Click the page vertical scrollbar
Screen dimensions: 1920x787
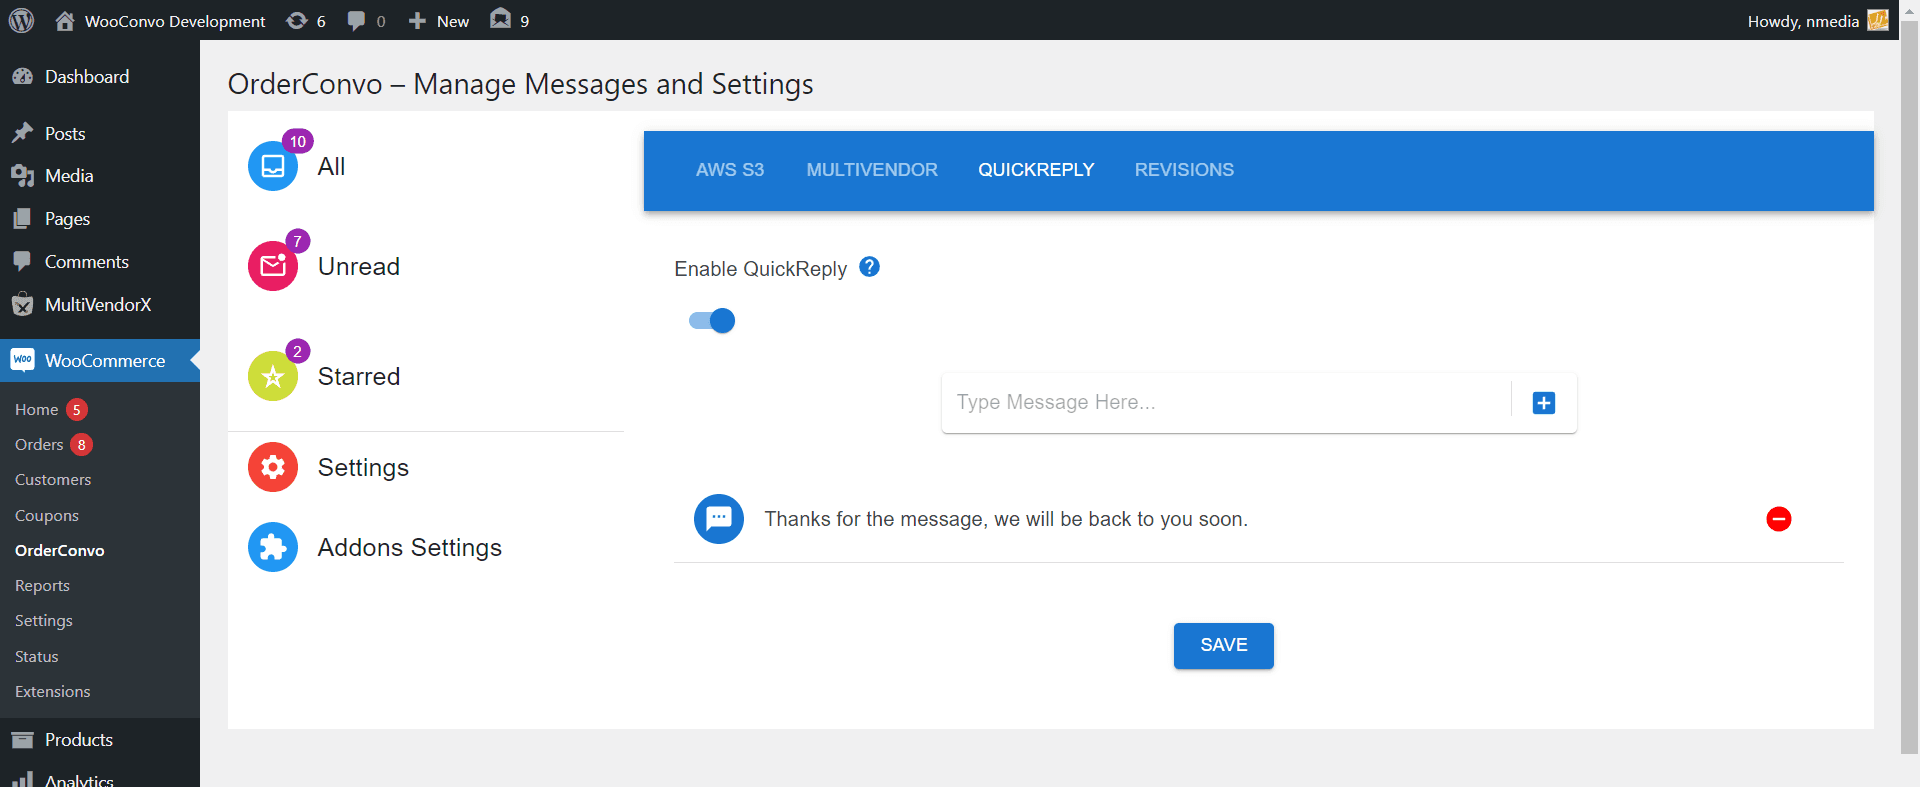1909,386
